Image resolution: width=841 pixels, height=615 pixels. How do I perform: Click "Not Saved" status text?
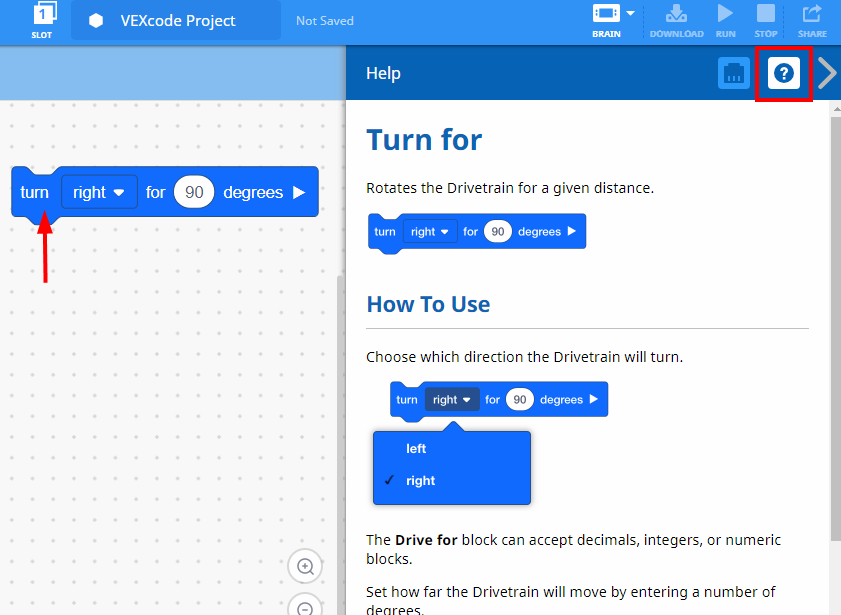324,21
